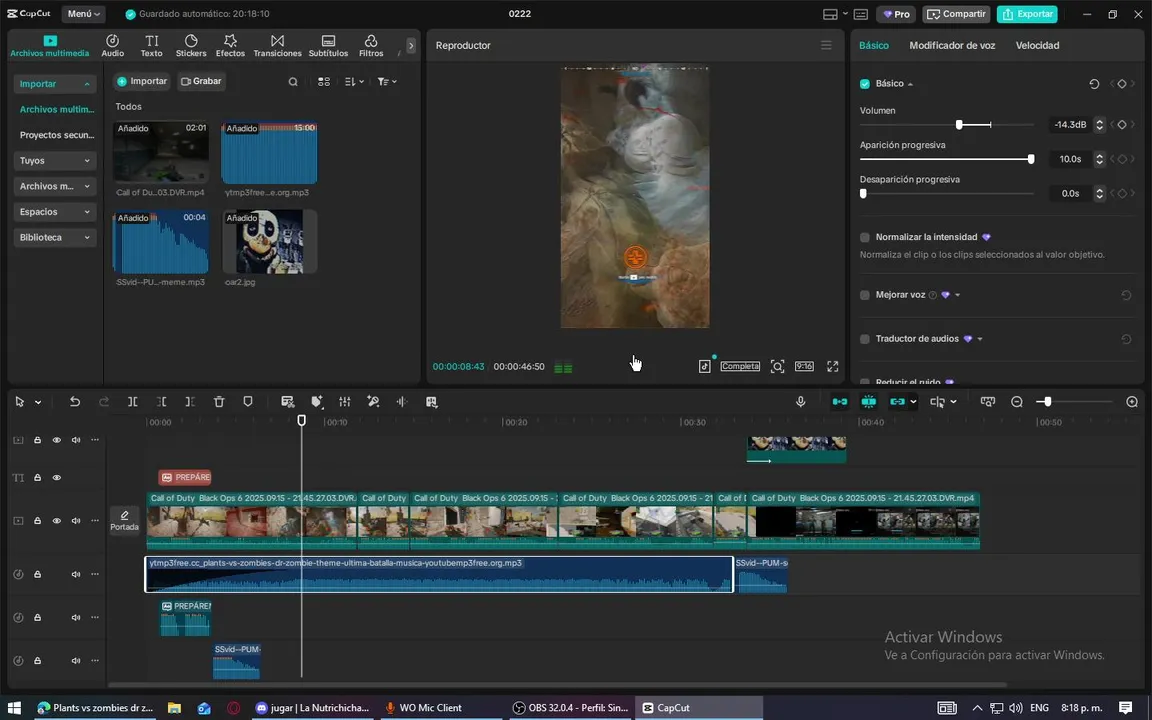1152x720 pixels.
Task: Select the Básico tab
Action: tap(874, 46)
